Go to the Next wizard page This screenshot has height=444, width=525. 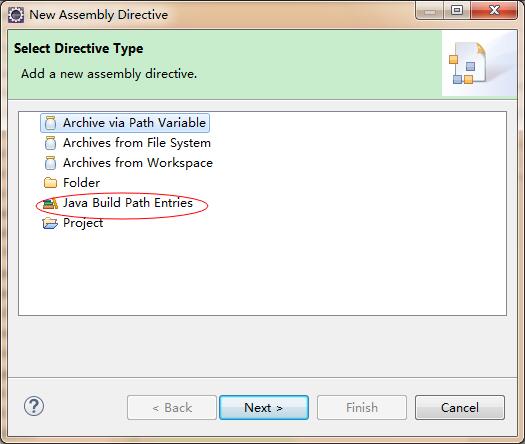click(x=264, y=408)
